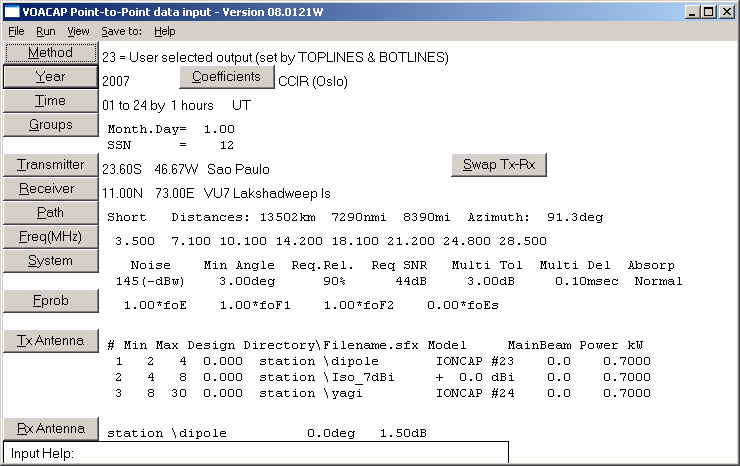Click the Freq(MHz) button
This screenshot has height=466, width=740.
[50, 237]
